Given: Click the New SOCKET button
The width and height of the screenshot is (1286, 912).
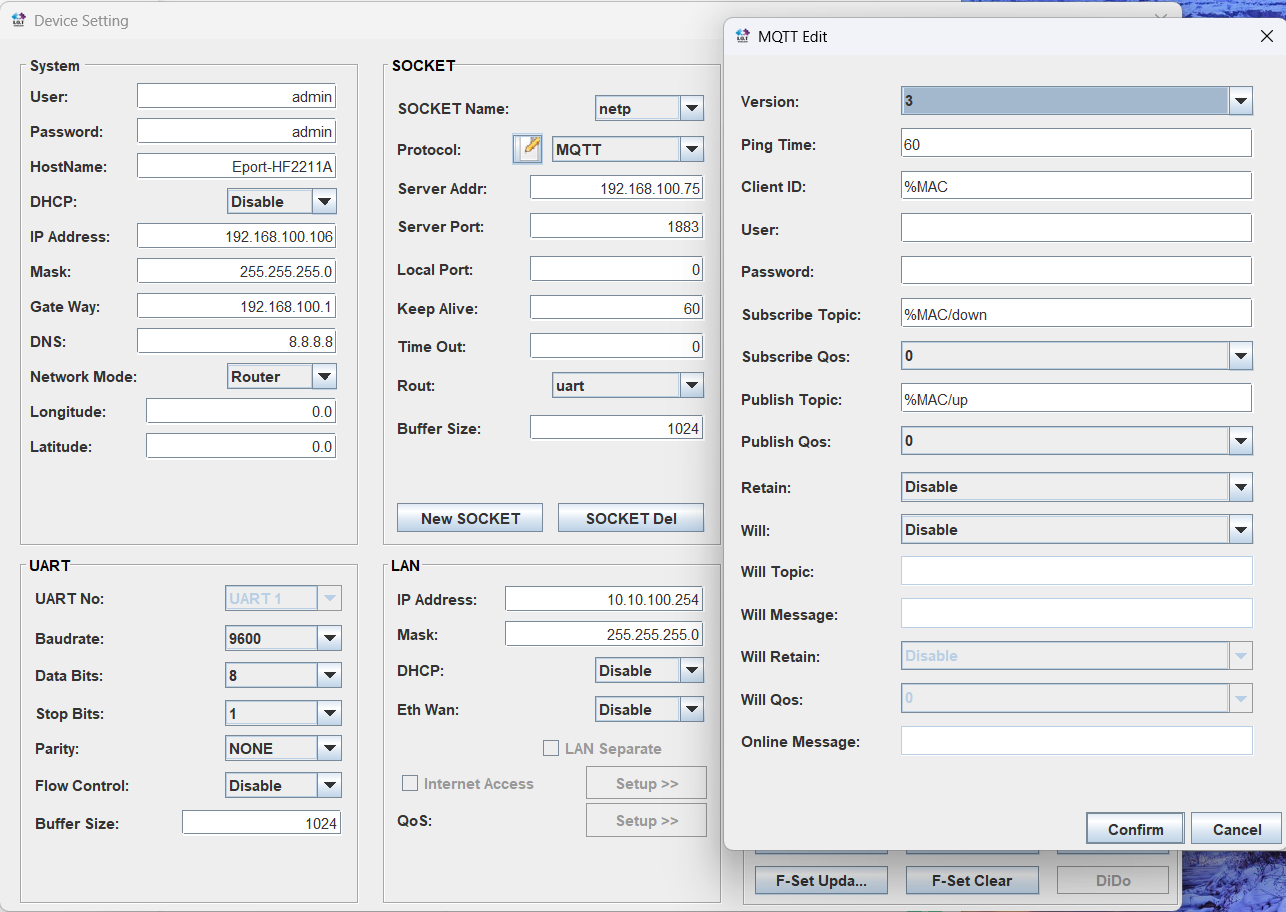Looking at the screenshot, I should [x=470, y=518].
